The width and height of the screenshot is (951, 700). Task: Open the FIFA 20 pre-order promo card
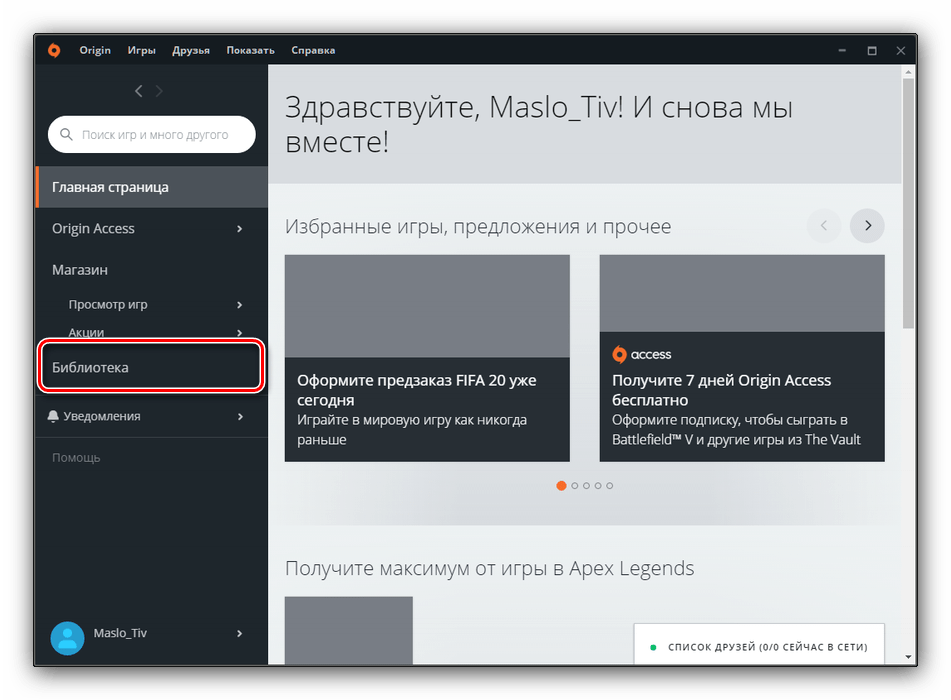coord(427,358)
